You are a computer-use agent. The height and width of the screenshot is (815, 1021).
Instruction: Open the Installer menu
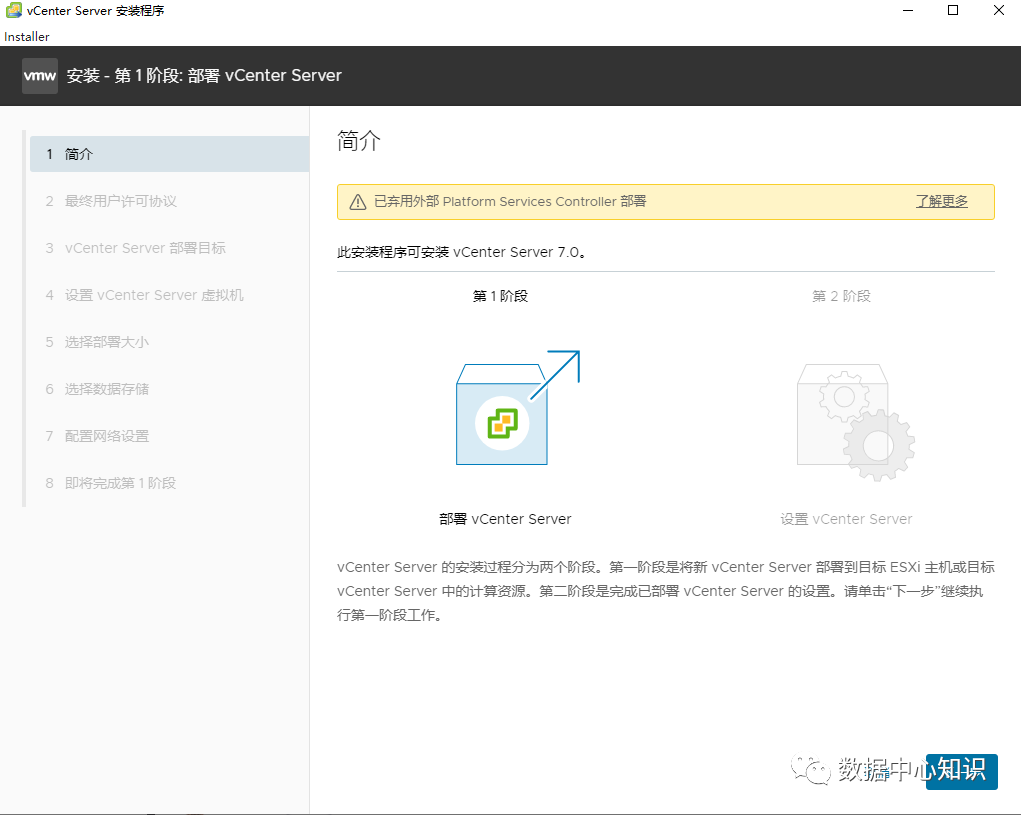[27, 36]
